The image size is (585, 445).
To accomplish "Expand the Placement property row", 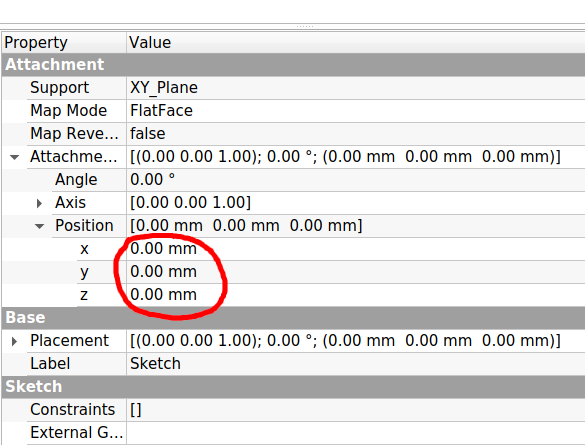I will pos(14,341).
